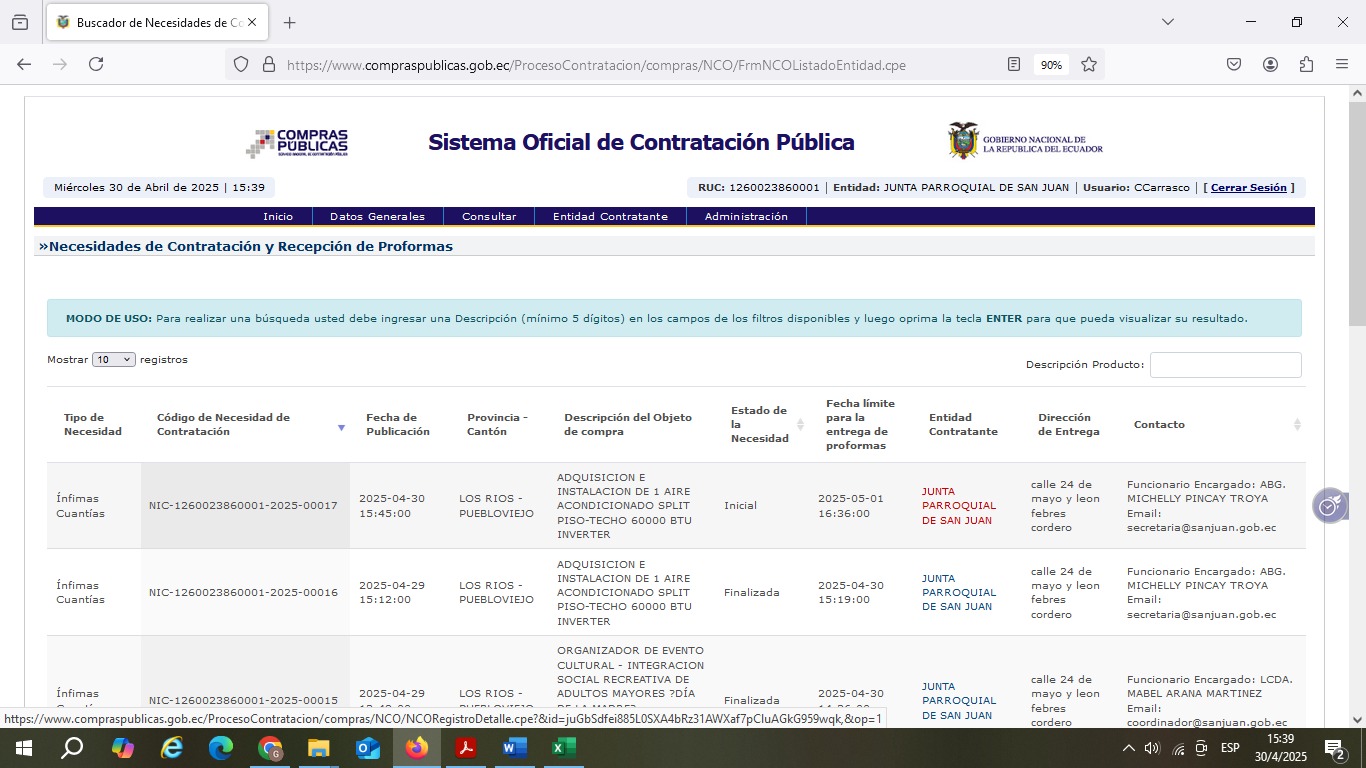This screenshot has width=1366, height=768.
Task: Click the Firefox reload page icon
Action: (x=96, y=64)
